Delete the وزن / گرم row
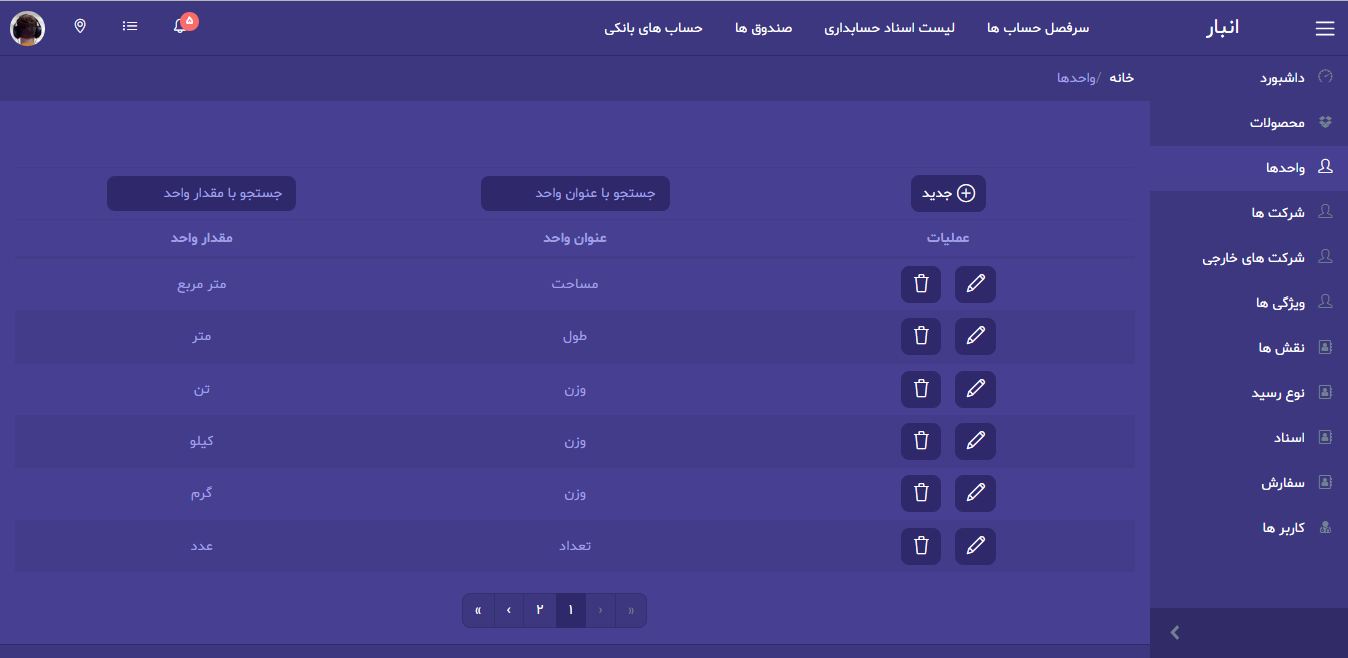Image resolution: width=1348 pixels, height=658 pixels. point(921,493)
